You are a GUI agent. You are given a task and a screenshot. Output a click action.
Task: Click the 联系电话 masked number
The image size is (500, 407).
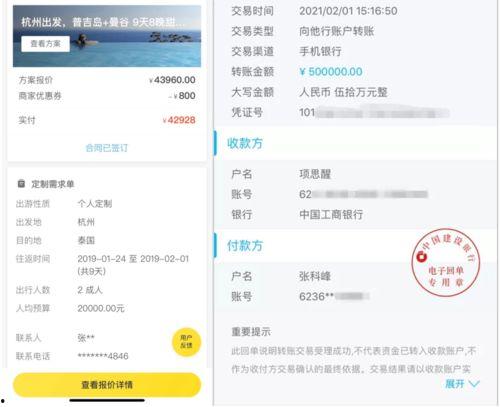(103, 356)
